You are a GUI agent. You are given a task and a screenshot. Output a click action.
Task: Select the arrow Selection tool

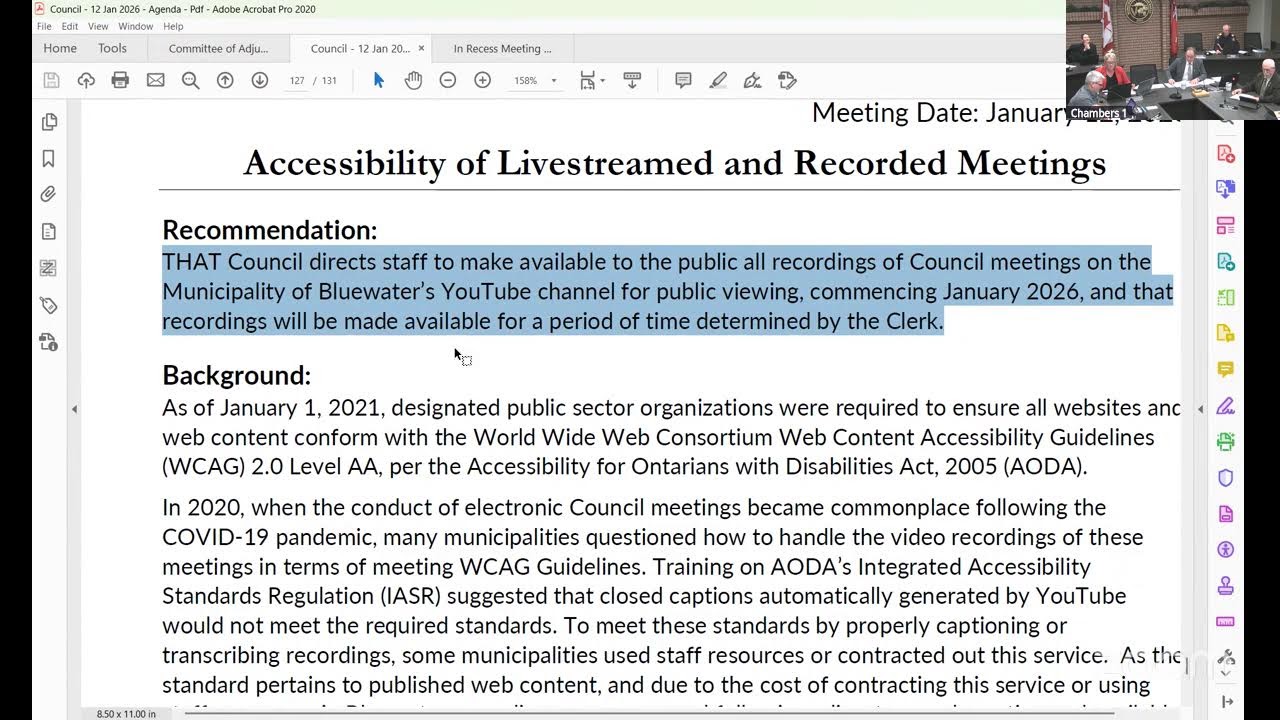click(379, 80)
